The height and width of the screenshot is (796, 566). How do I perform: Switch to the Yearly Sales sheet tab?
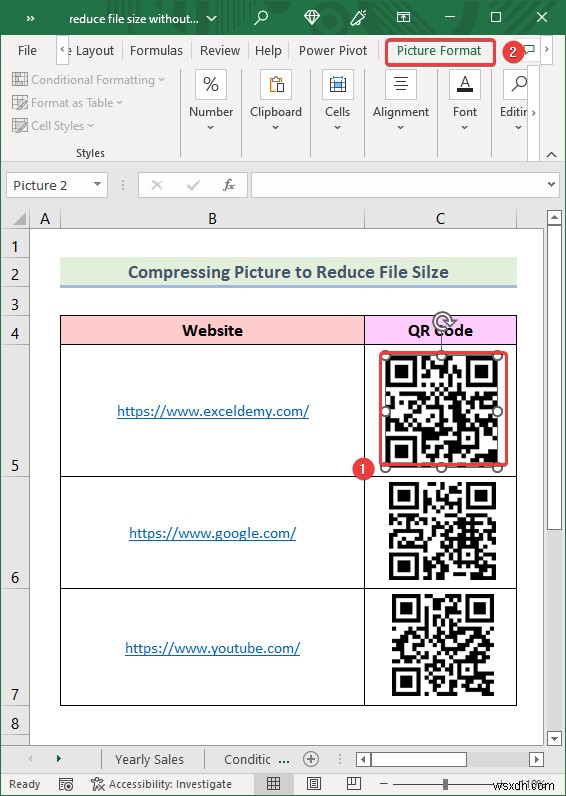pyautogui.click(x=149, y=759)
